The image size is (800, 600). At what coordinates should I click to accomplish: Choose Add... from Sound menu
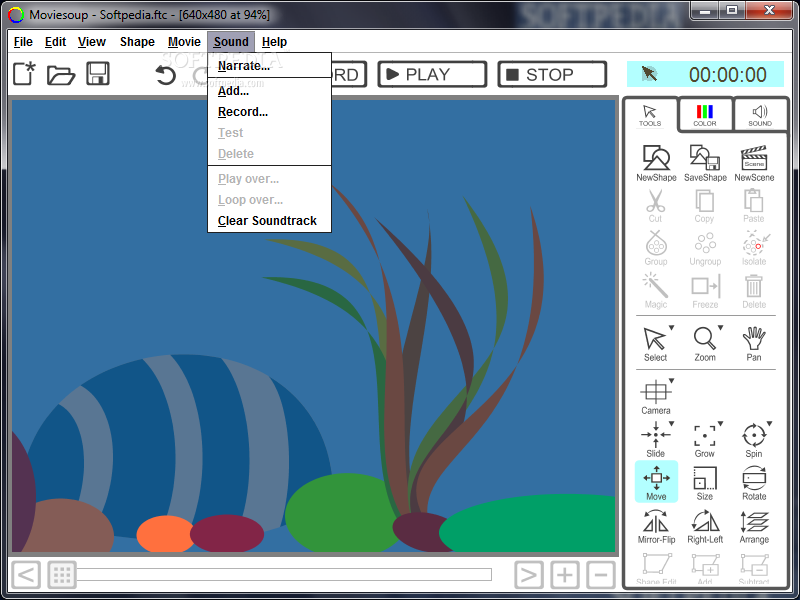[x=269, y=91]
